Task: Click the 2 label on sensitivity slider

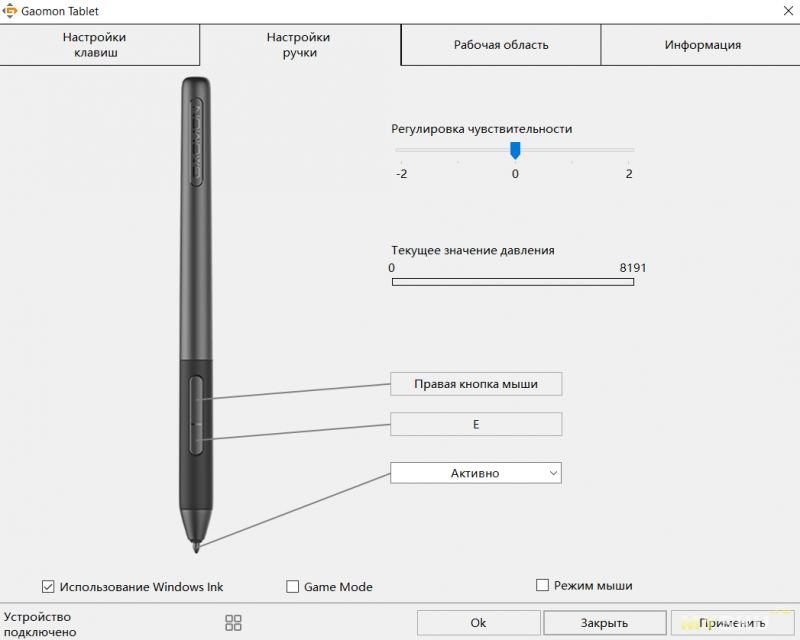Action: tap(629, 174)
